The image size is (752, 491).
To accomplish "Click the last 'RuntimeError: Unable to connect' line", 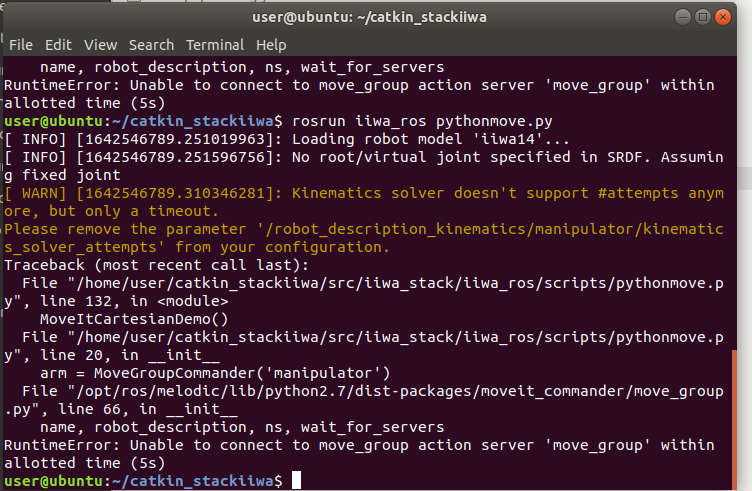I will (x=359, y=445).
